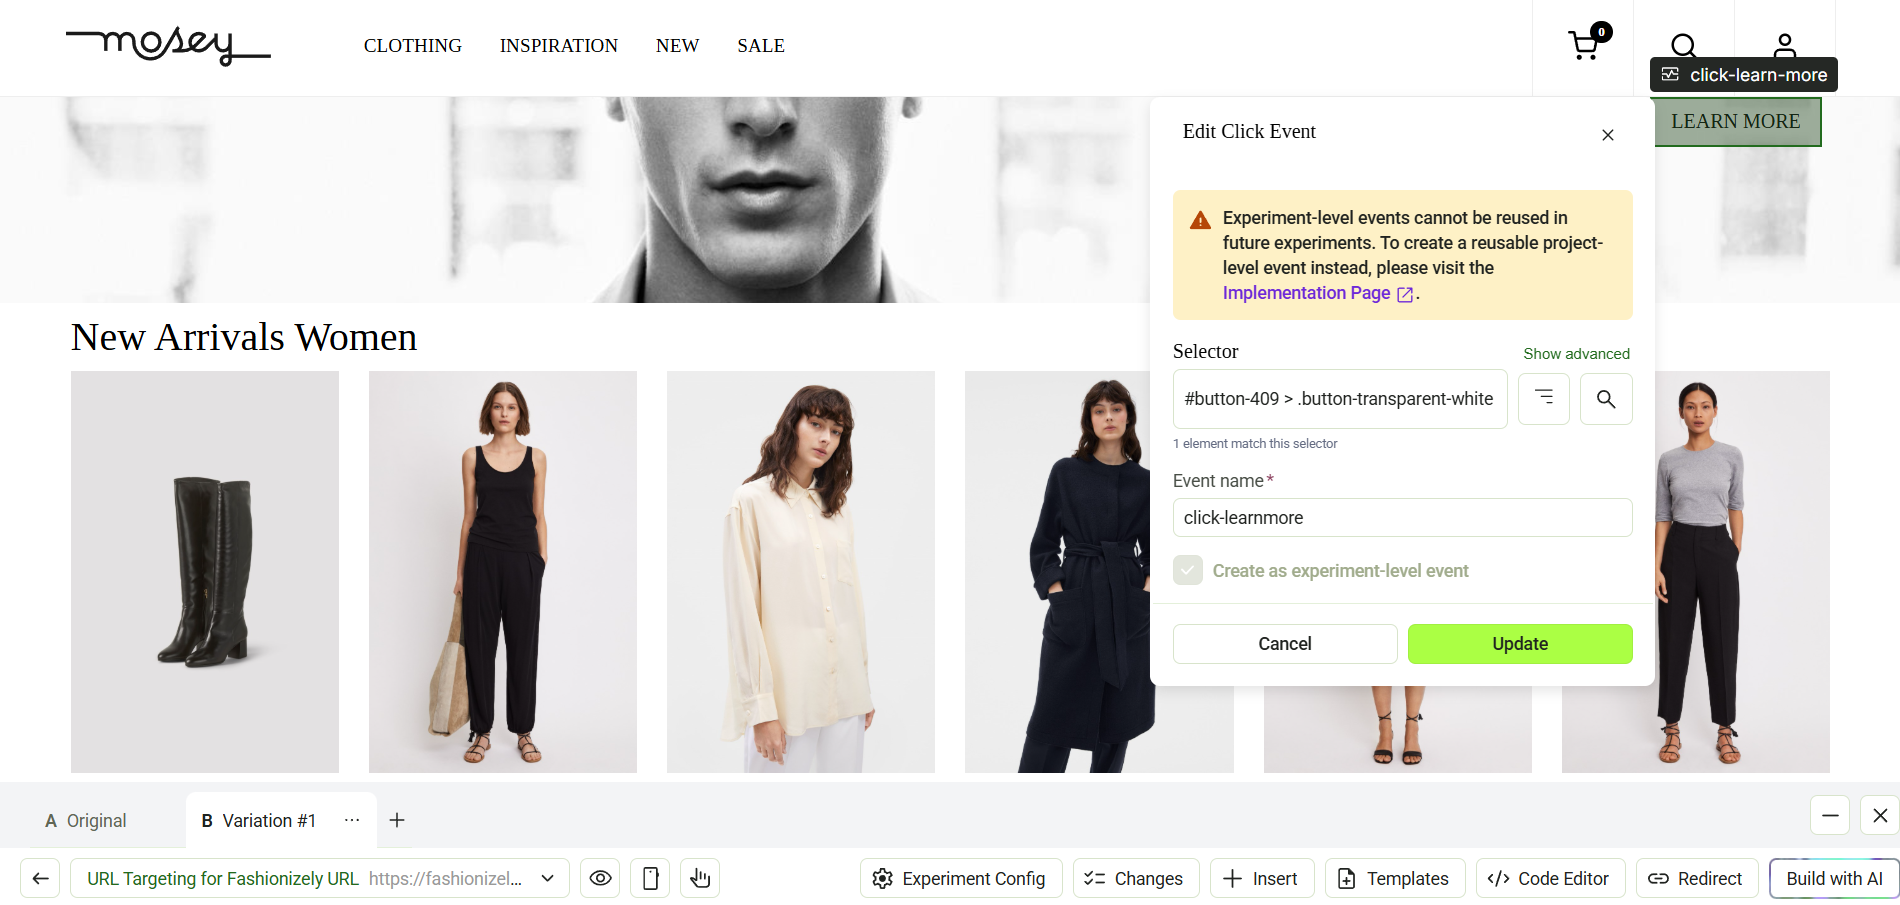1900x905 pixels.
Task: Click the selector search magnifier button
Action: click(x=1606, y=399)
